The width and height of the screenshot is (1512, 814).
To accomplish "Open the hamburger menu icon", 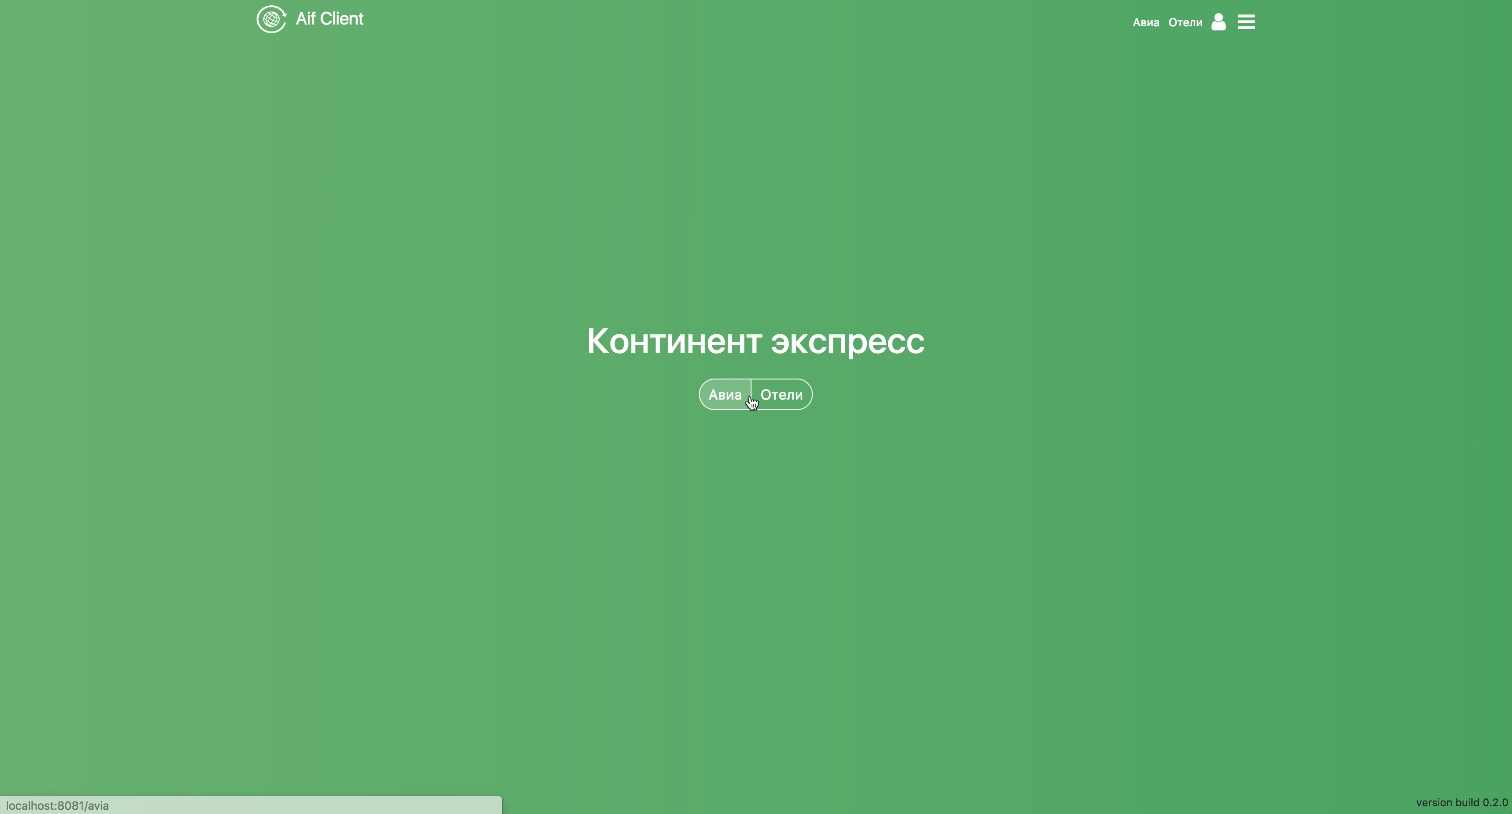I will click(x=1246, y=22).
